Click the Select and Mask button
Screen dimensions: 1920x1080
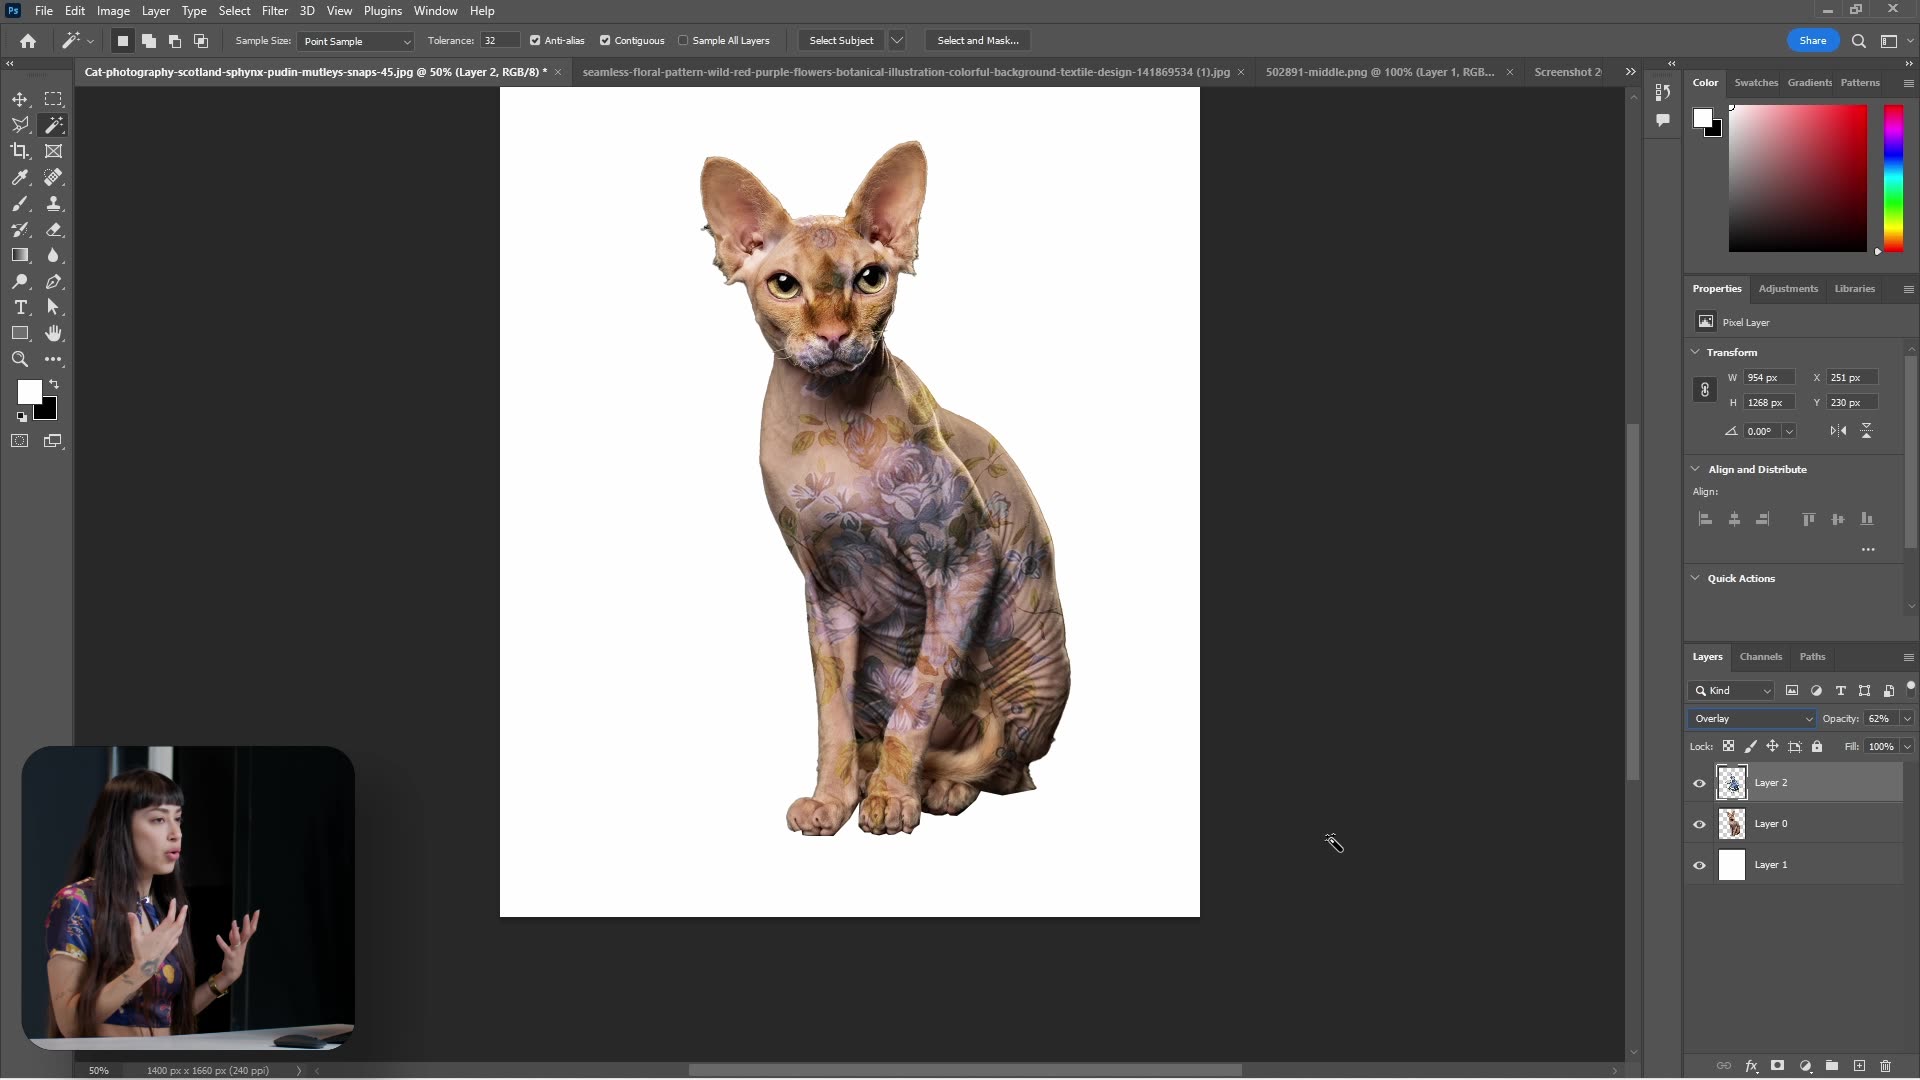(978, 41)
